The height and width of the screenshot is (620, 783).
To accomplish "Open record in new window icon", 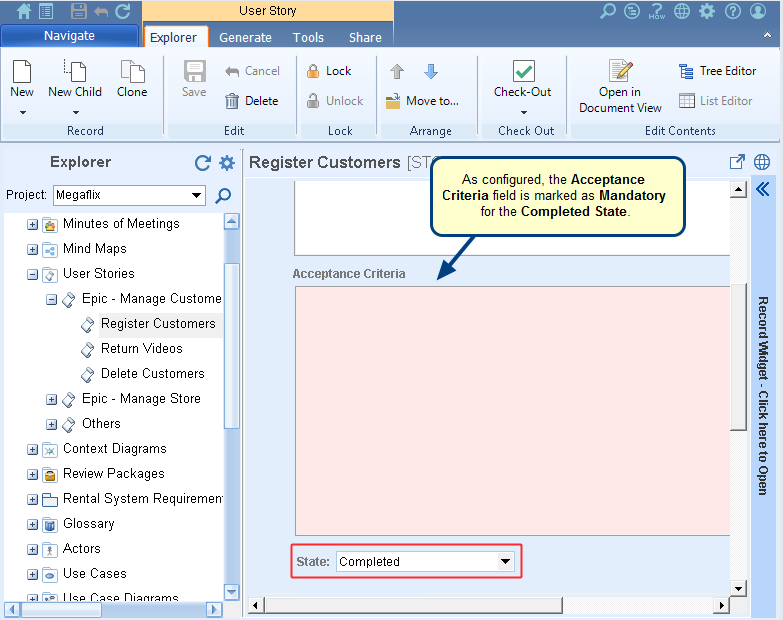I will (737, 162).
